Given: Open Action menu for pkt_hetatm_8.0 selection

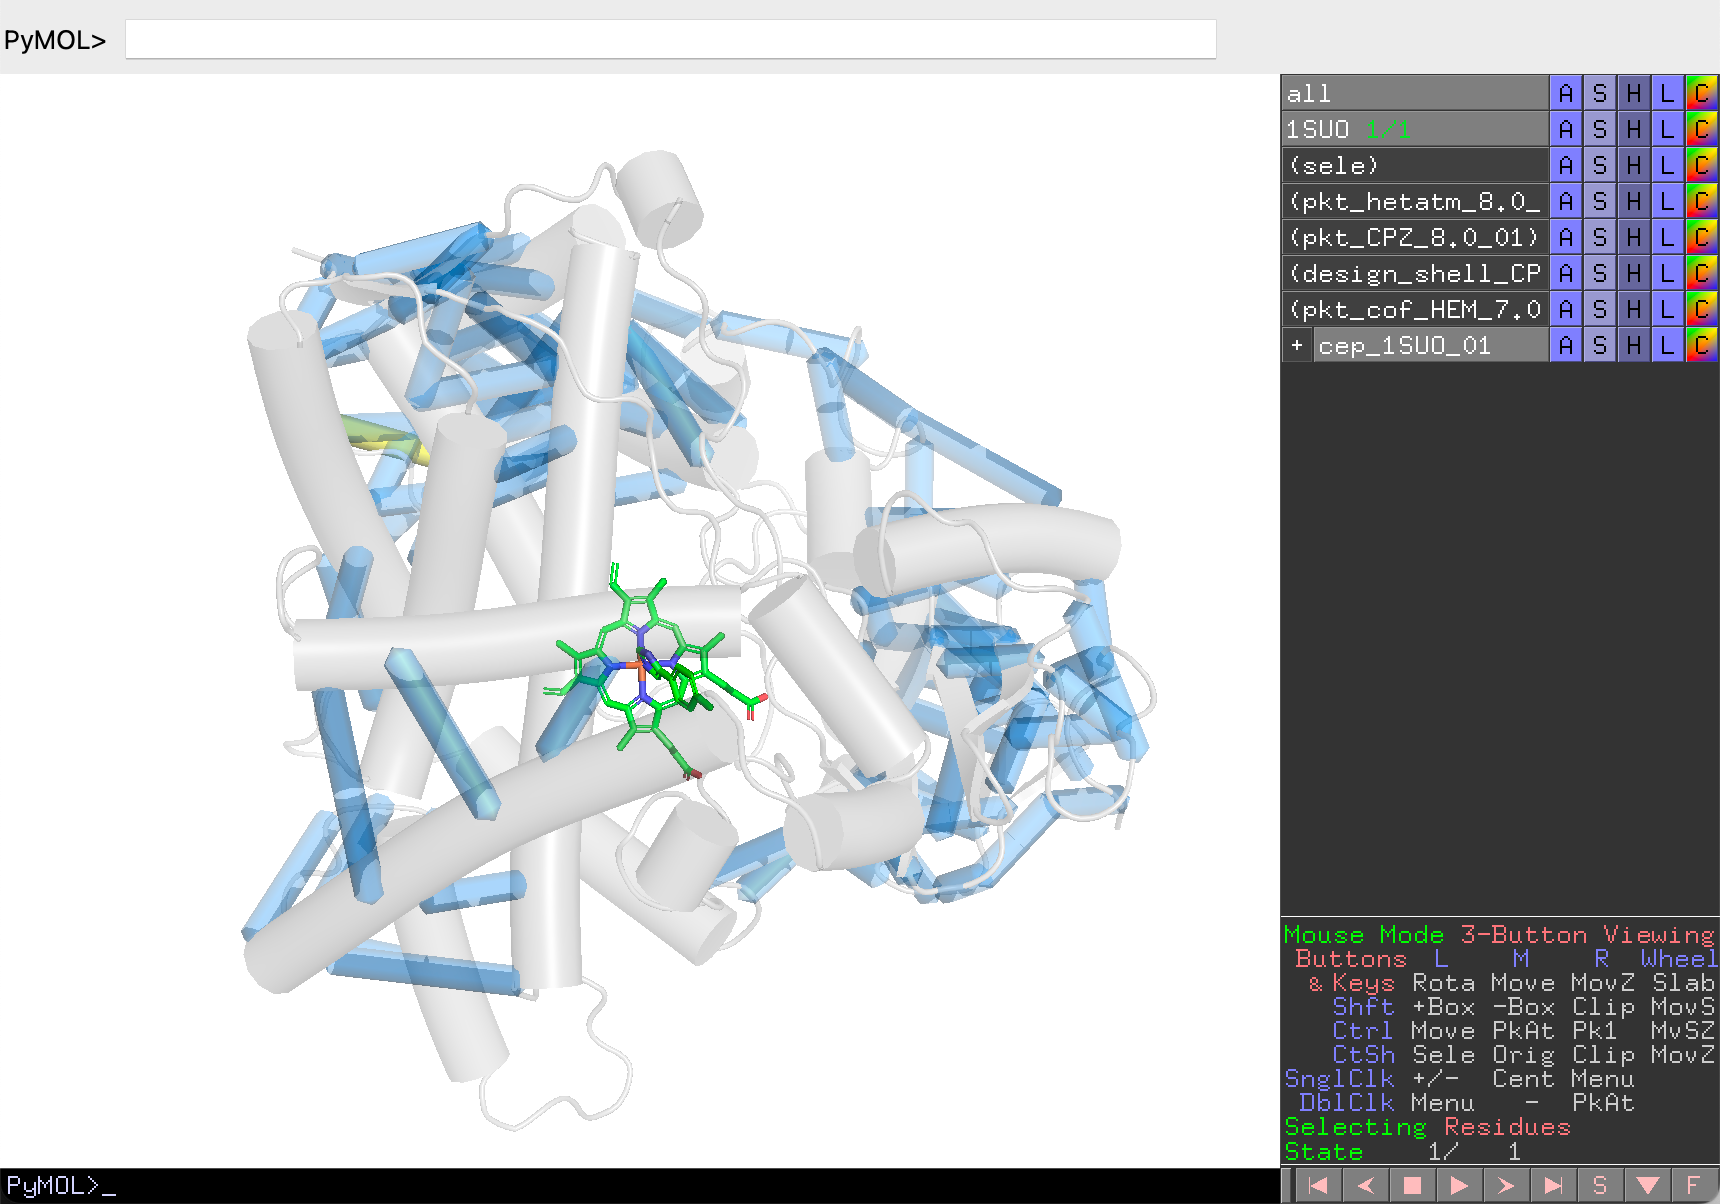Looking at the screenshot, I should click(x=1566, y=201).
